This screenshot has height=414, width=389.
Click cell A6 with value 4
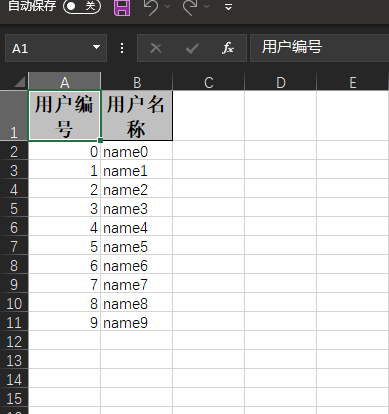point(64,226)
